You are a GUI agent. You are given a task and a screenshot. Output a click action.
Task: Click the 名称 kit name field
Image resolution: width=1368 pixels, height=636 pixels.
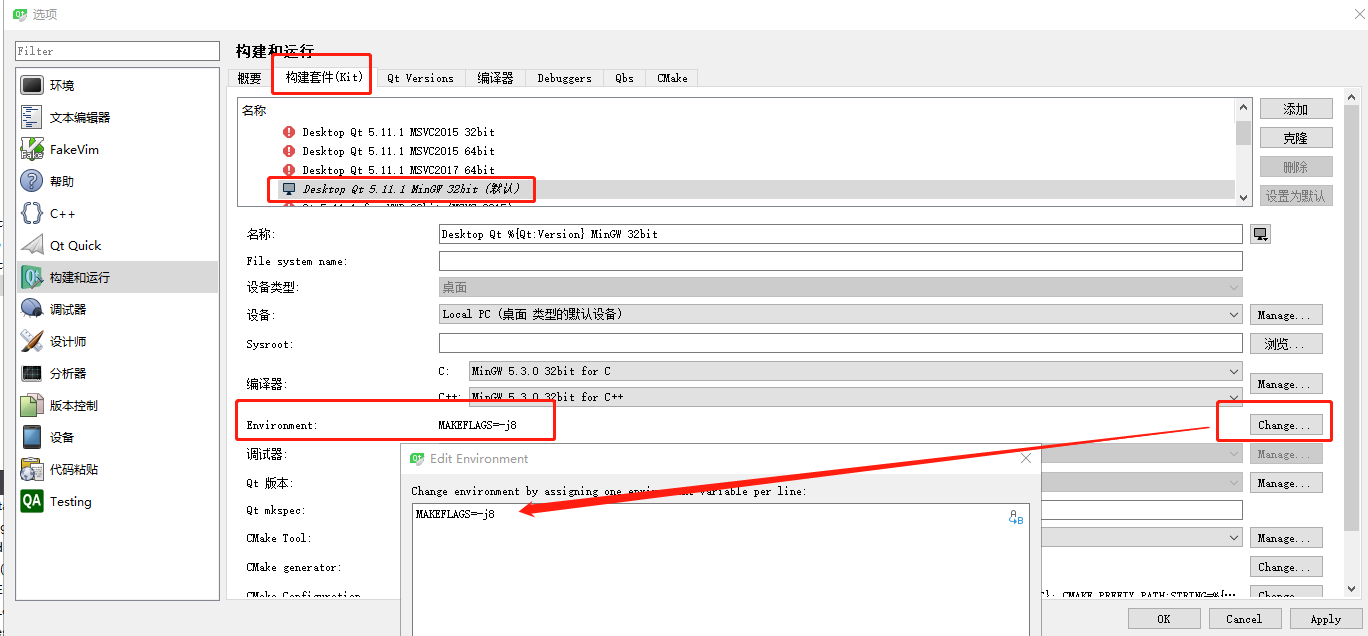pyautogui.click(x=840, y=234)
